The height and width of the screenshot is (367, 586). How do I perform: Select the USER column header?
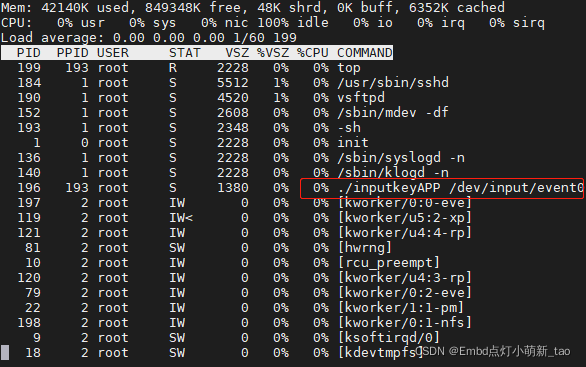point(113,53)
